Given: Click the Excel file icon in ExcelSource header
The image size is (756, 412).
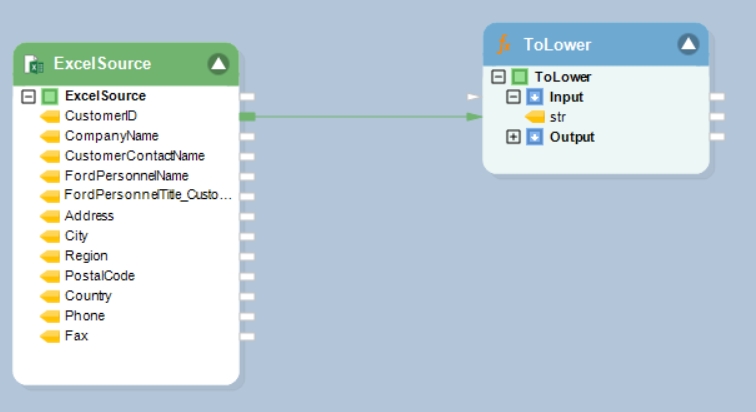Looking at the screenshot, I should coord(34,64).
